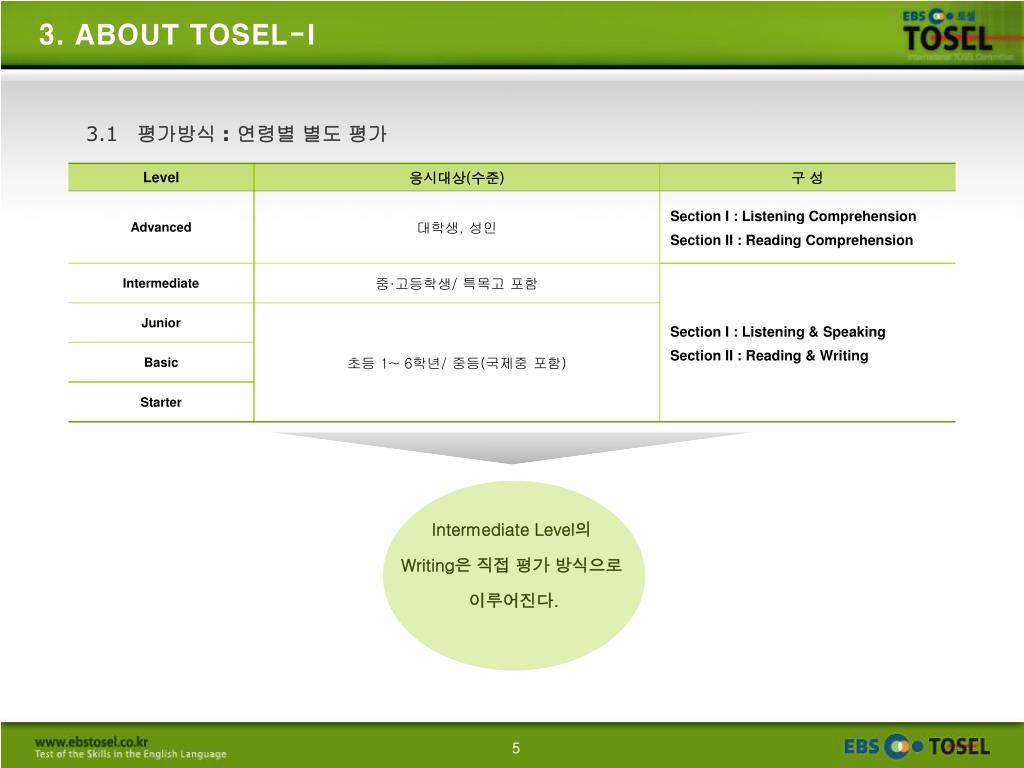Select the 'Junior' level cell
Viewport: 1024px width, 768px height.
[x=161, y=323]
